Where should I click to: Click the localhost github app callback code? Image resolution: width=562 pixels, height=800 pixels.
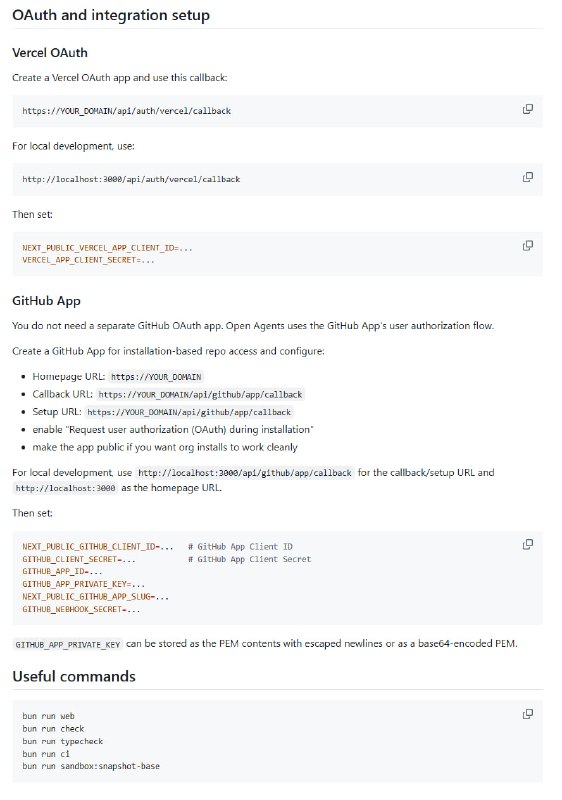click(245, 473)
